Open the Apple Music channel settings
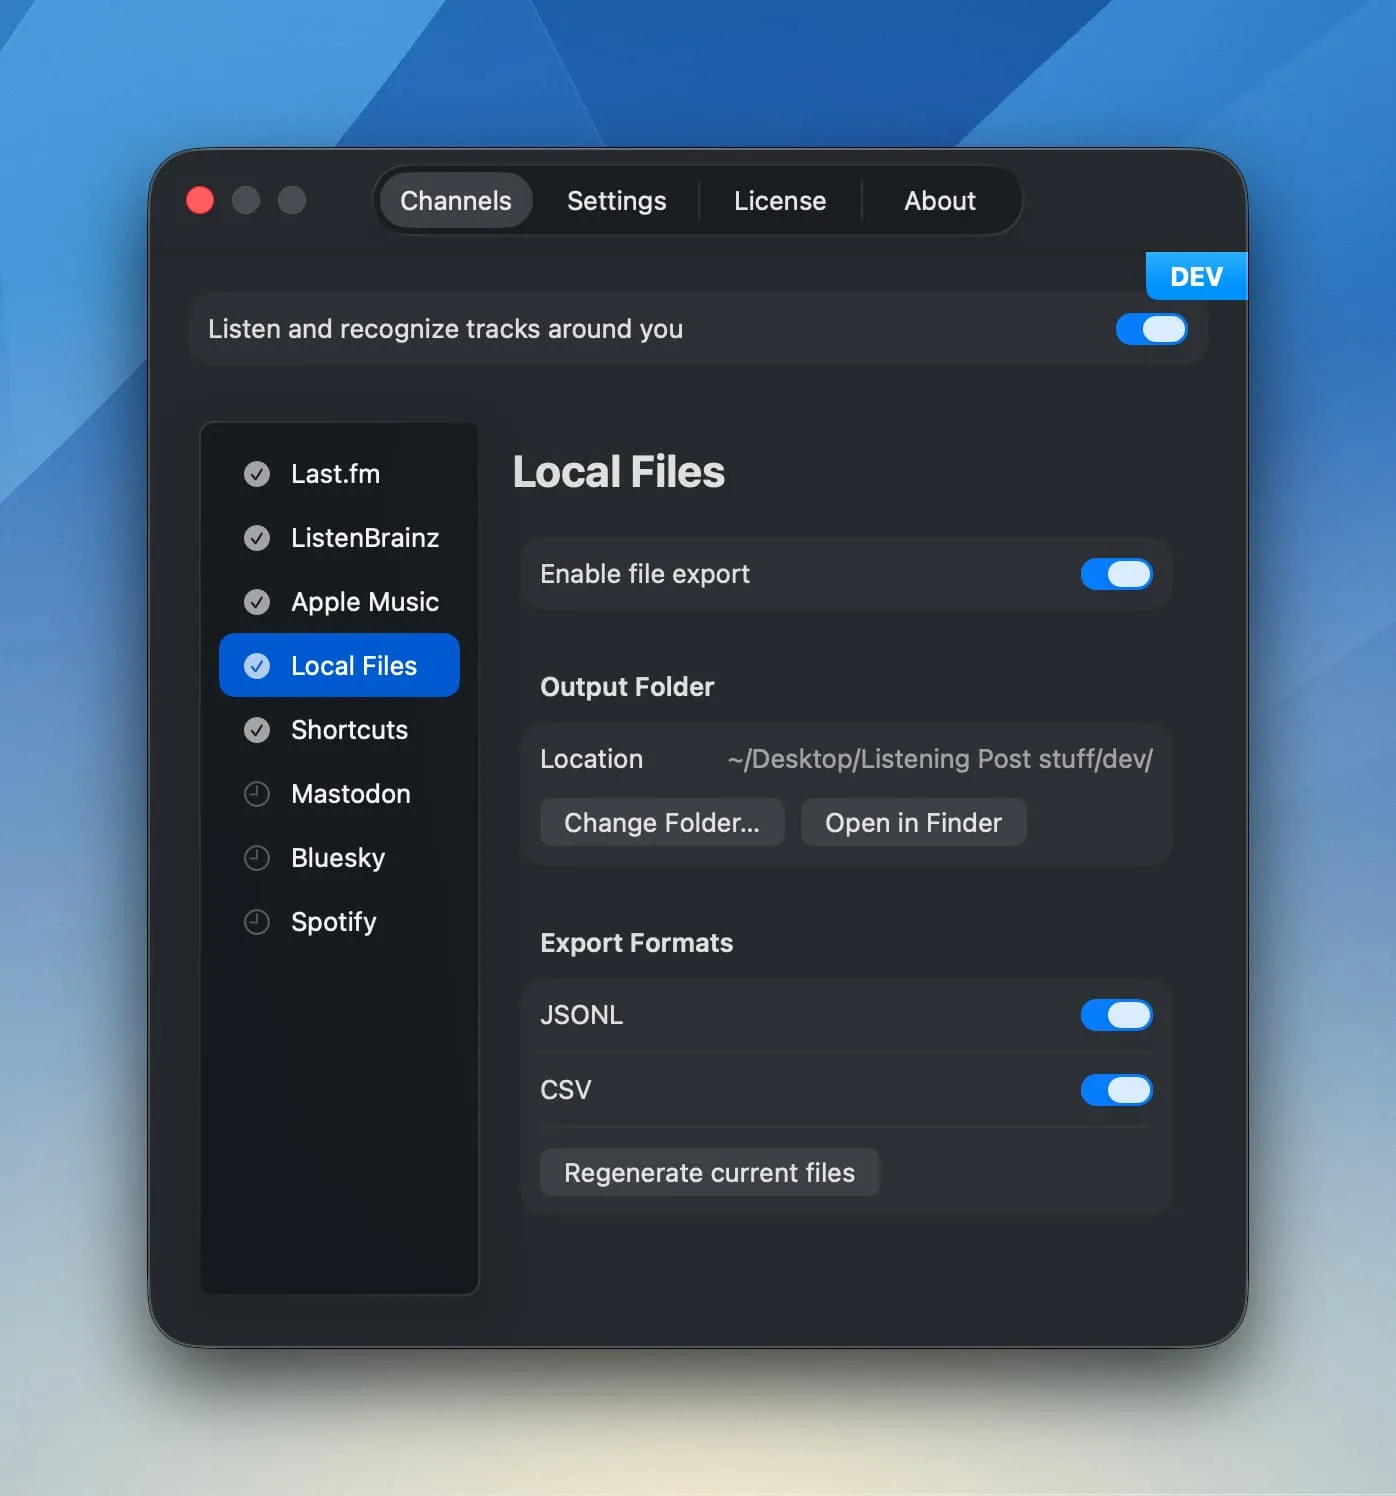Viewport: 1396px width, 1496px height. (x=364, y=602)
